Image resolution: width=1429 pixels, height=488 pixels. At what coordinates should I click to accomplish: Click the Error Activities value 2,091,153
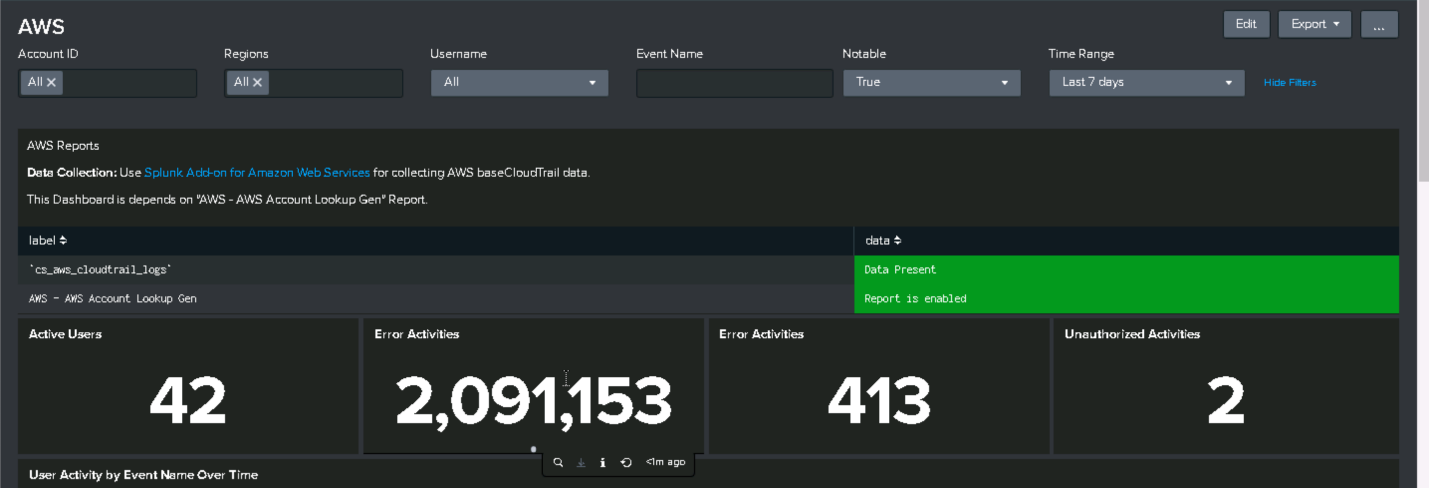533,402
